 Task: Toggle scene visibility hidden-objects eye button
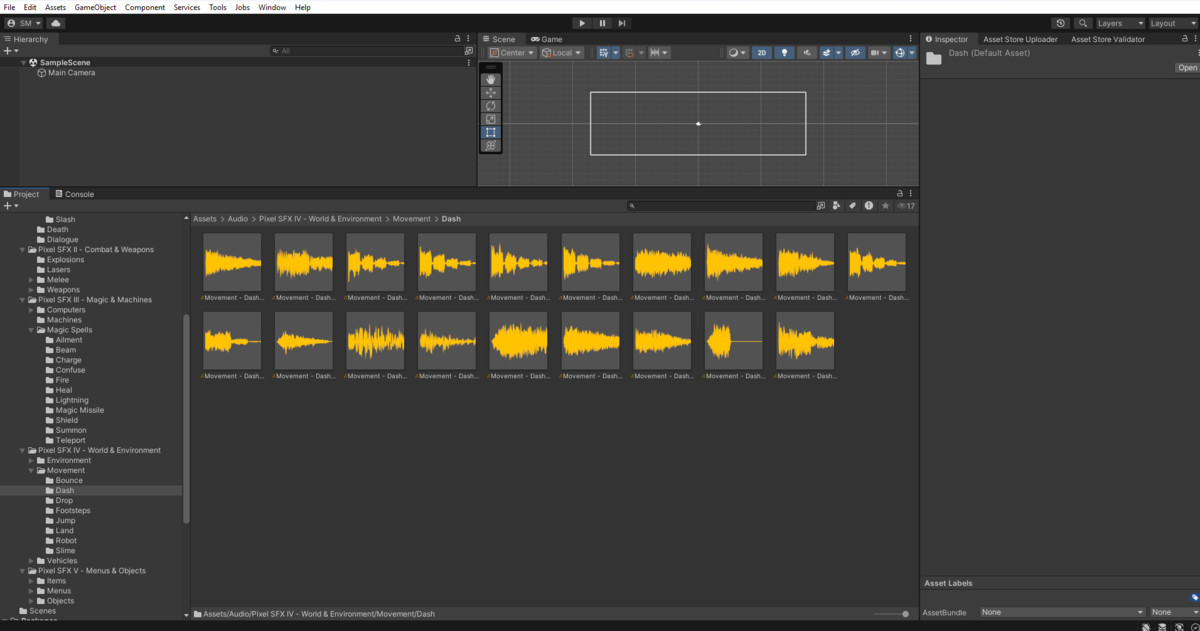tap(855, 53)
